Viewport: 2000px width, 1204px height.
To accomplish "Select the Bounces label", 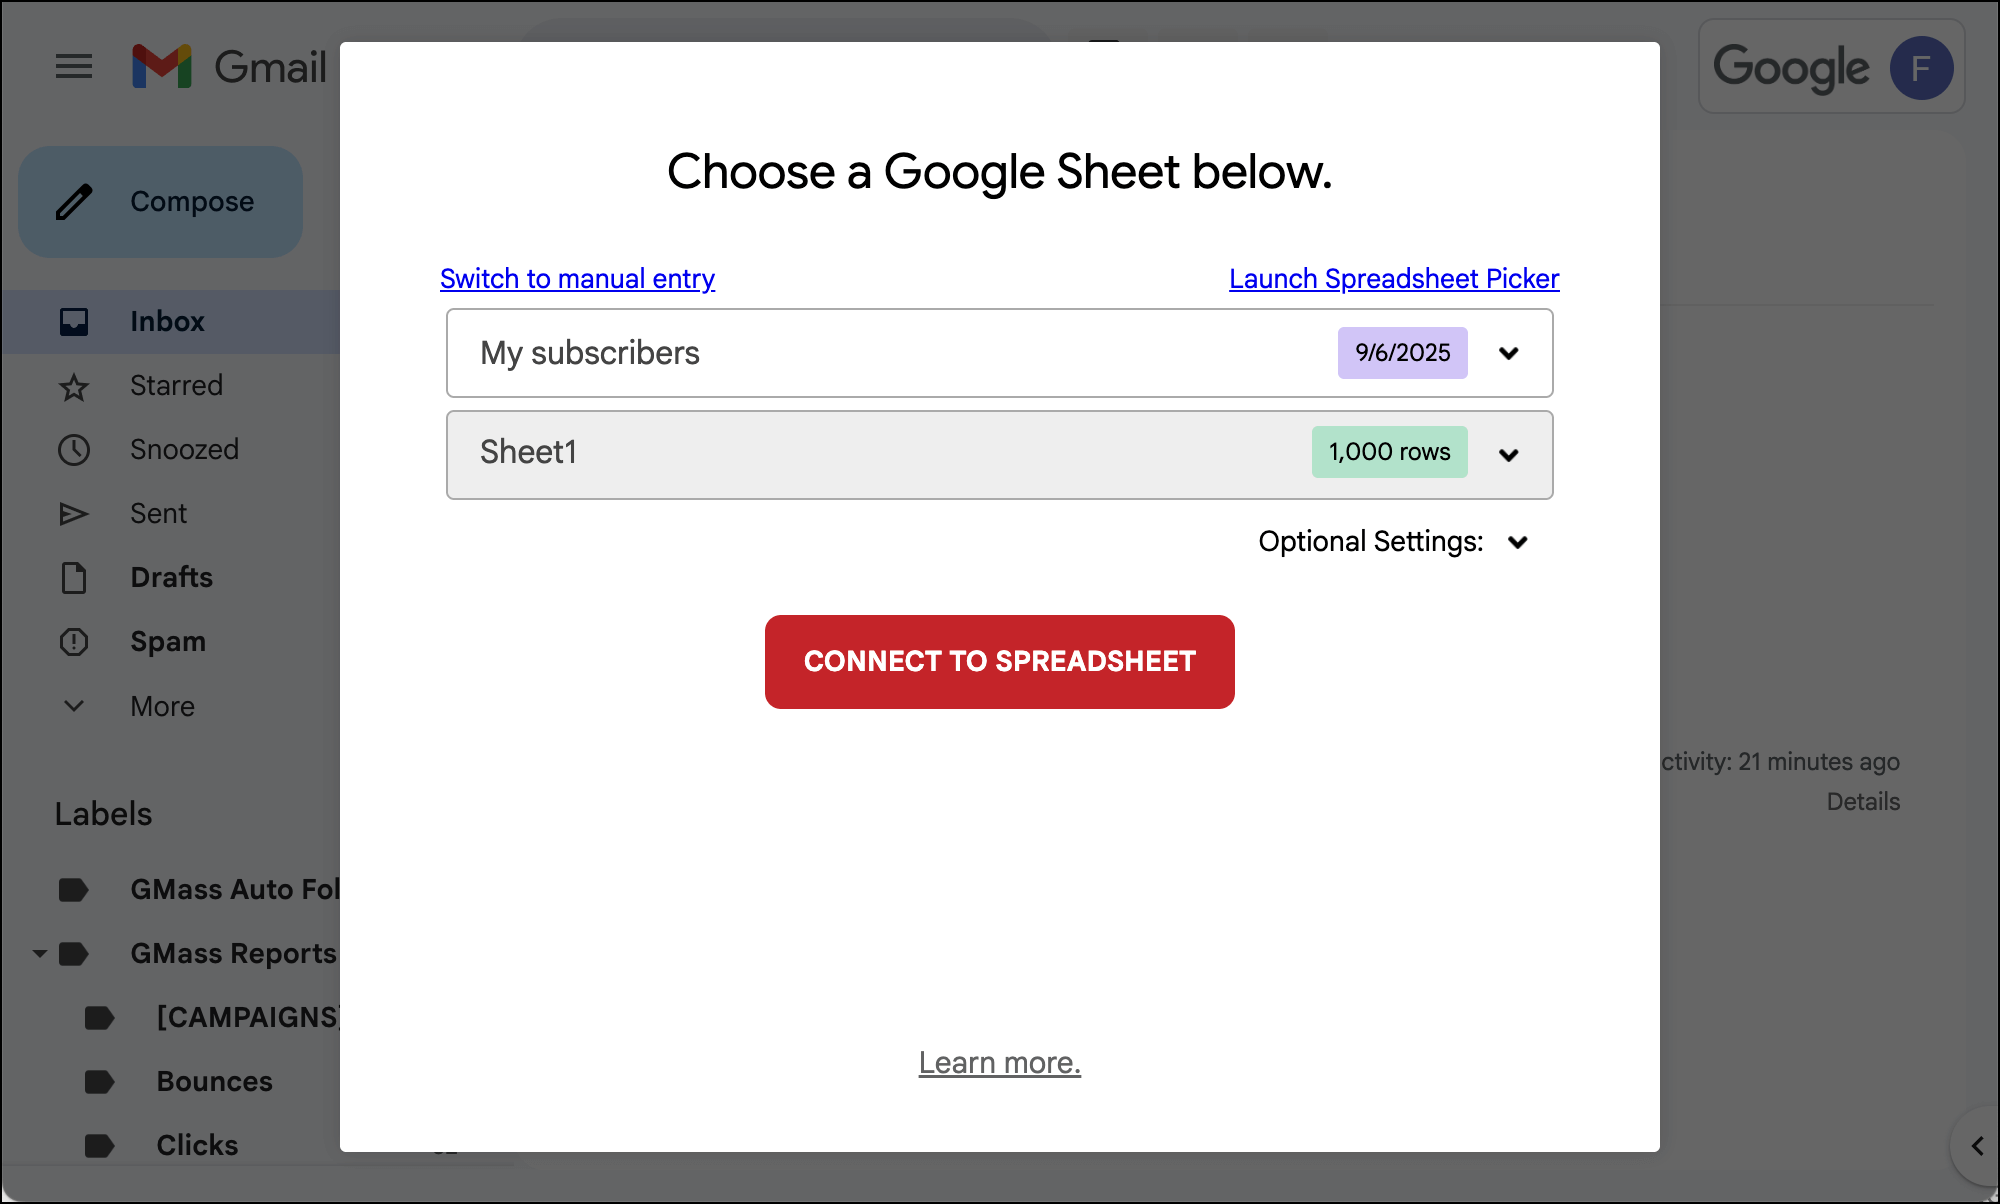I will [x=214, y=1082].
